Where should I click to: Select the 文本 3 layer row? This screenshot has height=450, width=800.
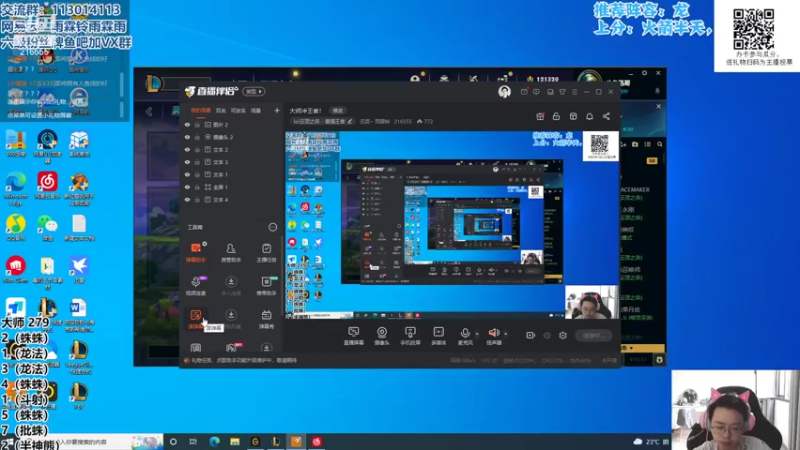(232, 162)
